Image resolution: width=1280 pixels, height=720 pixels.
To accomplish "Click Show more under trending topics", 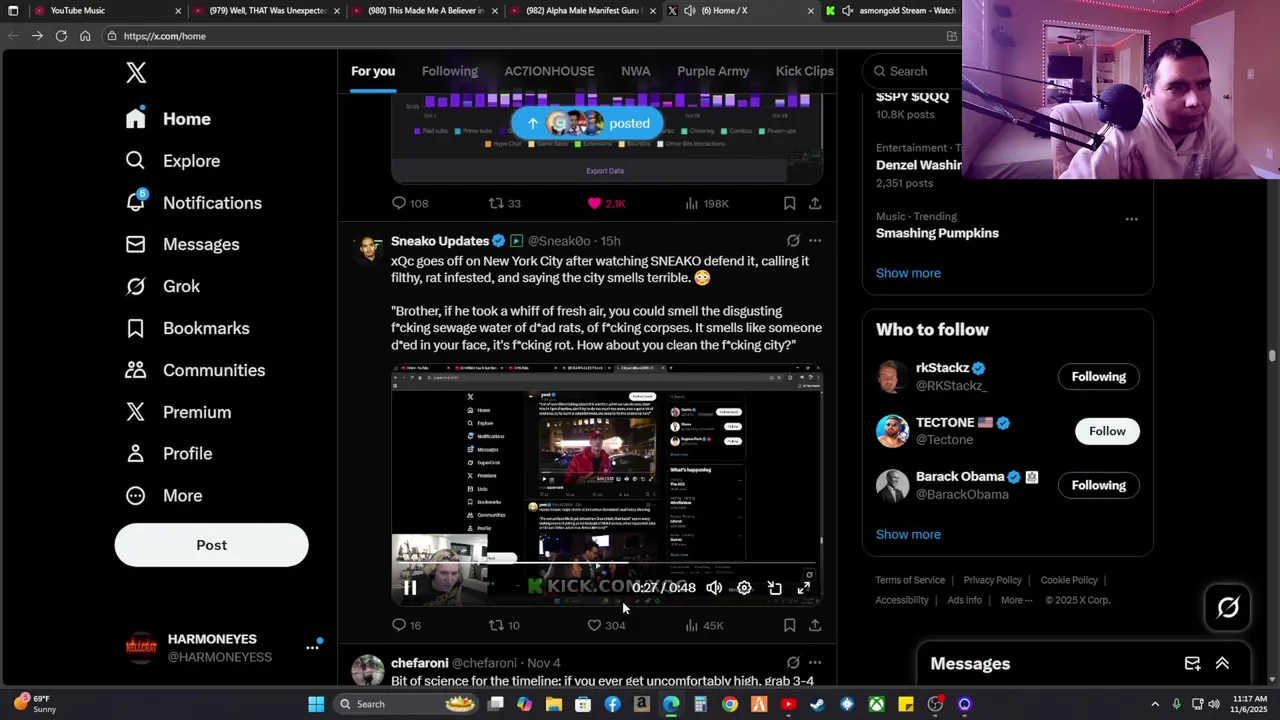I will pyautogui.click(x=908, y=273).
